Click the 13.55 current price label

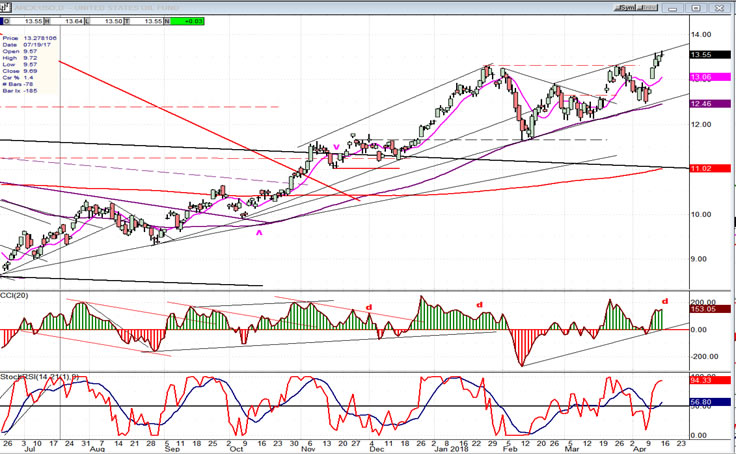[x=712, y=55]
